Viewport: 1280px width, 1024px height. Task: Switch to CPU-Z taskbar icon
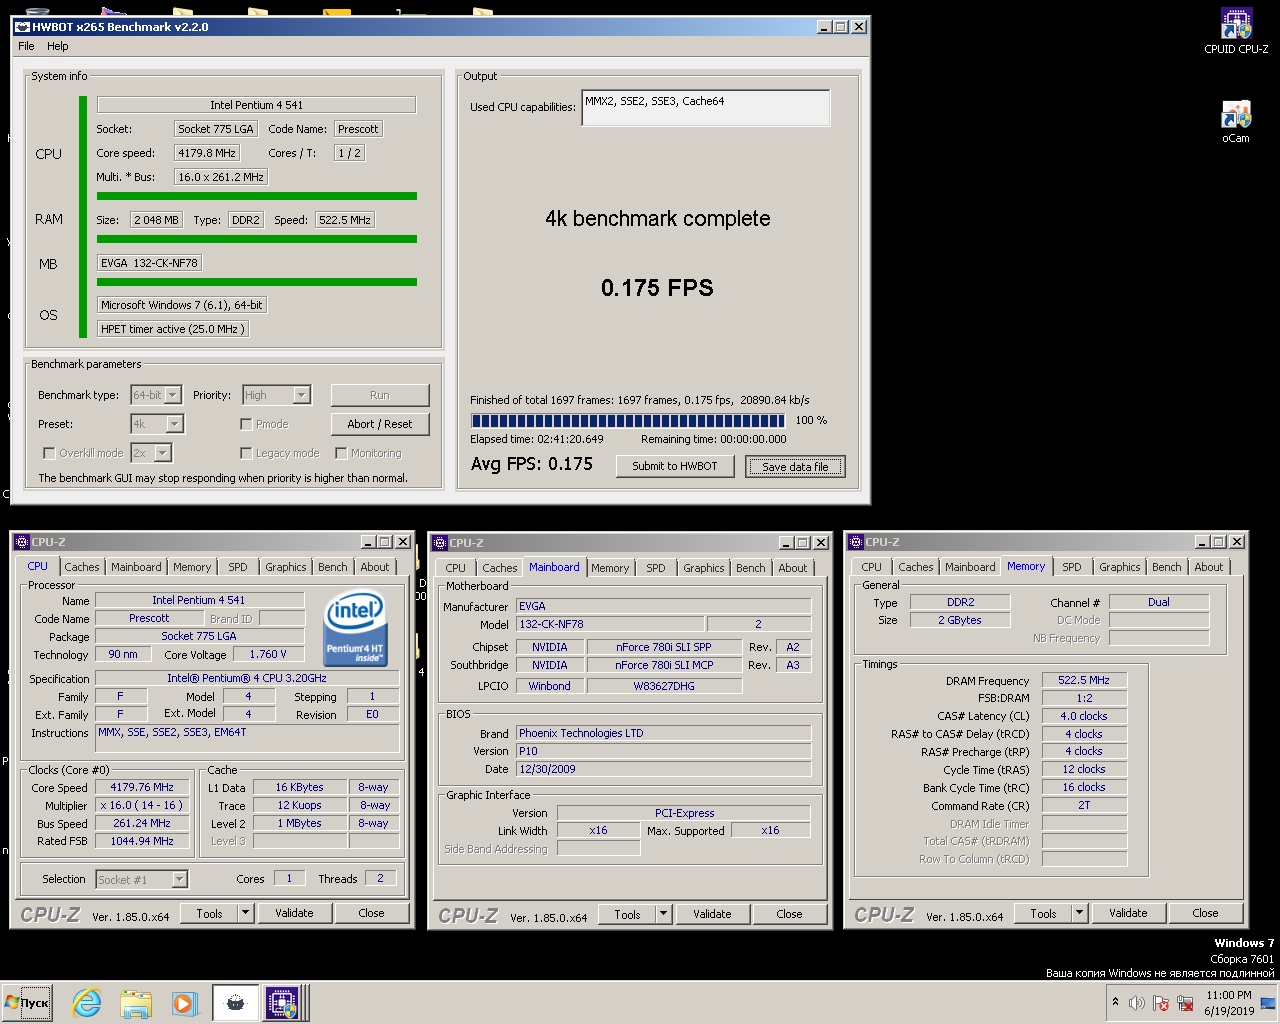pos(281,1002)
